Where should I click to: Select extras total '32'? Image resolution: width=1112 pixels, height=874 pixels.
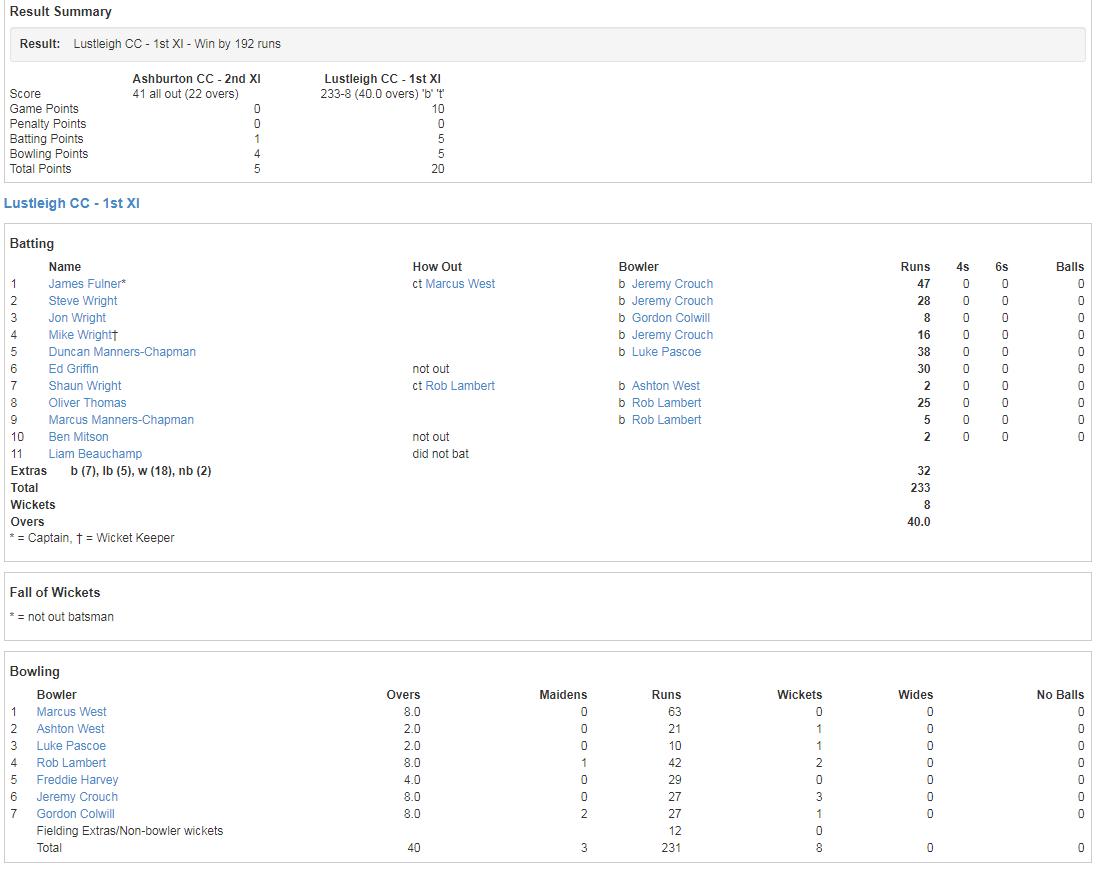pyautogui.click(x=923, y=471)
